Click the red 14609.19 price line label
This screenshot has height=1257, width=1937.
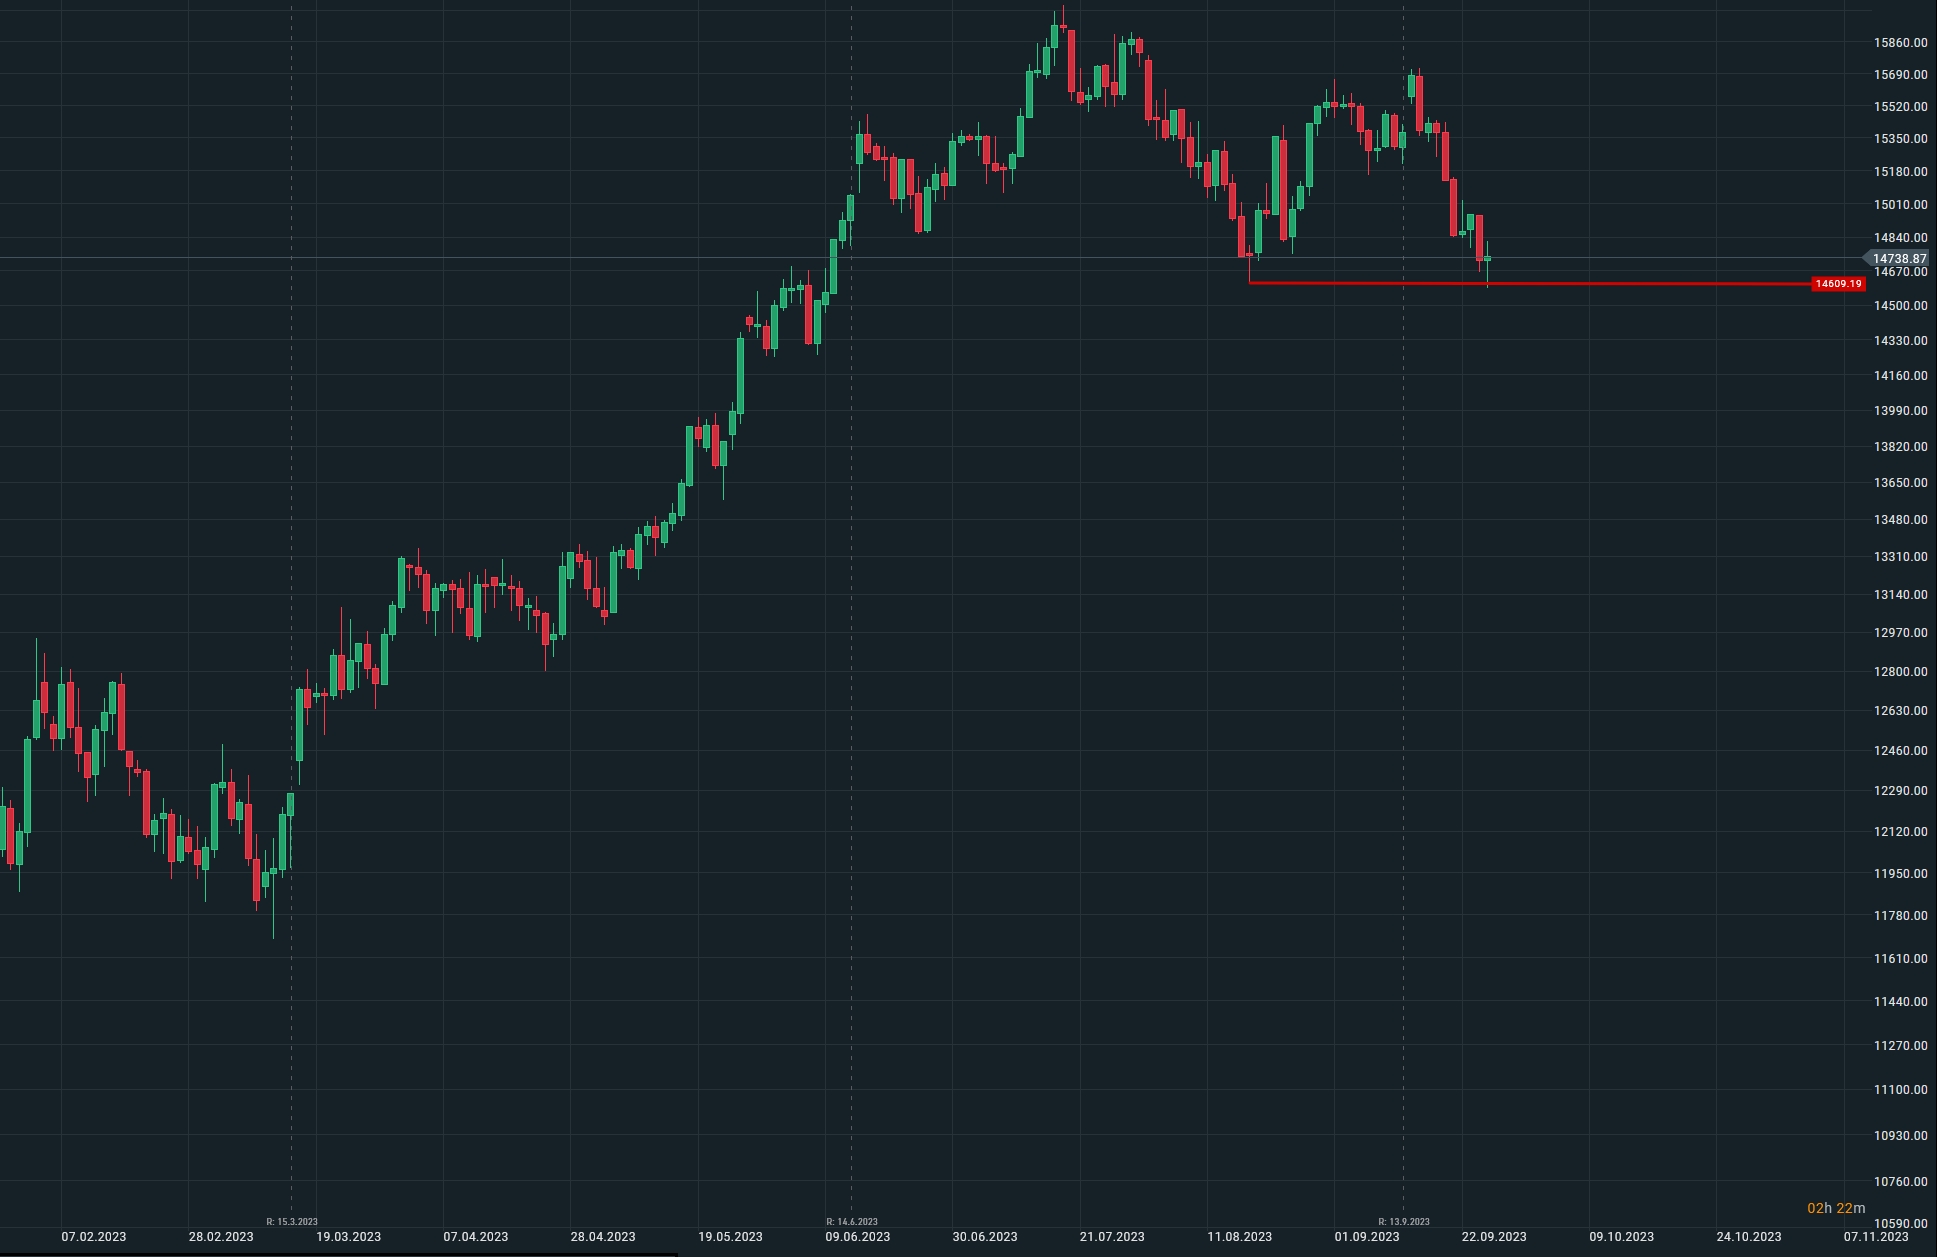[1838, 284]
